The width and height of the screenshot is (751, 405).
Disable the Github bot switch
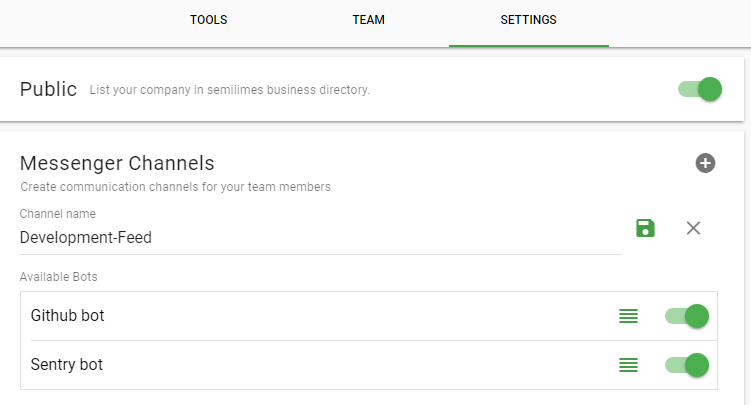687,316
